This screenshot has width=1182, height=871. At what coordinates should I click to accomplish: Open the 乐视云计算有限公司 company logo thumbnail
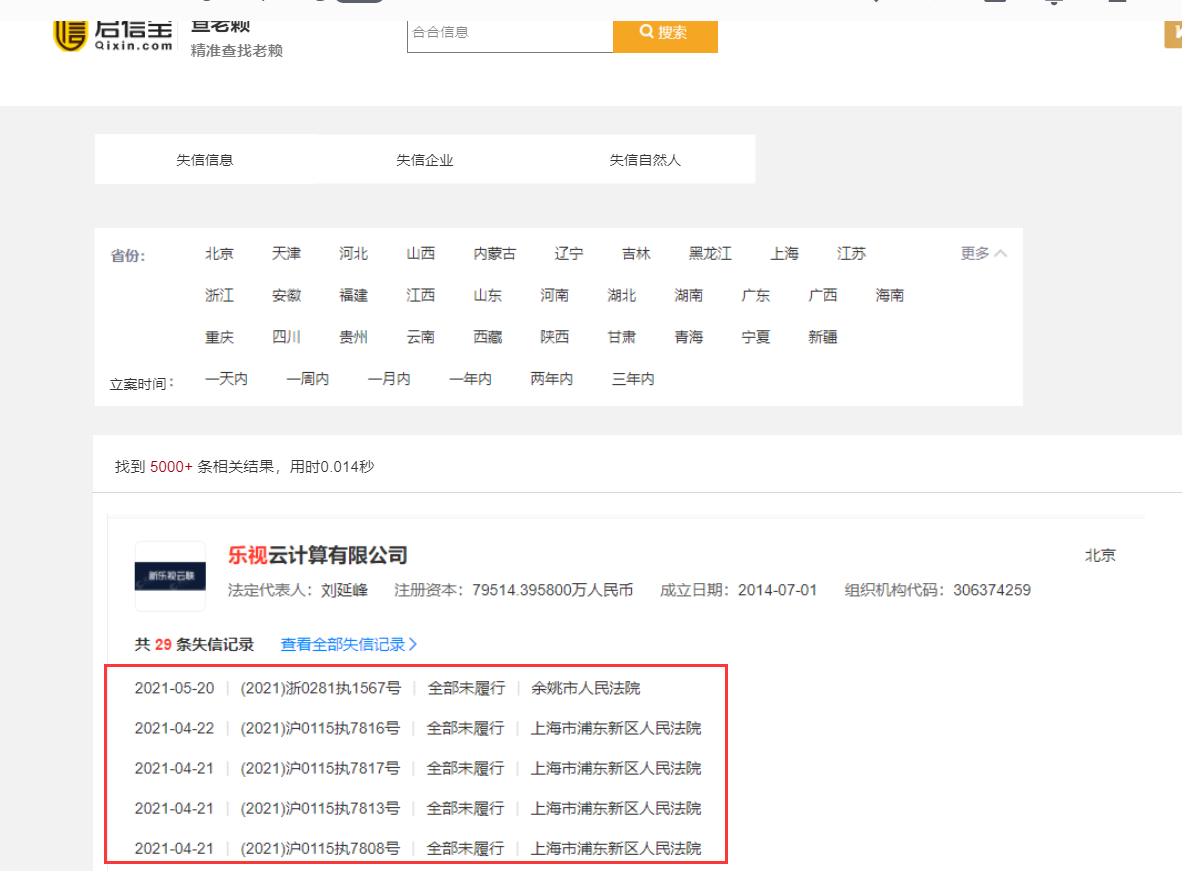[170, 576]
